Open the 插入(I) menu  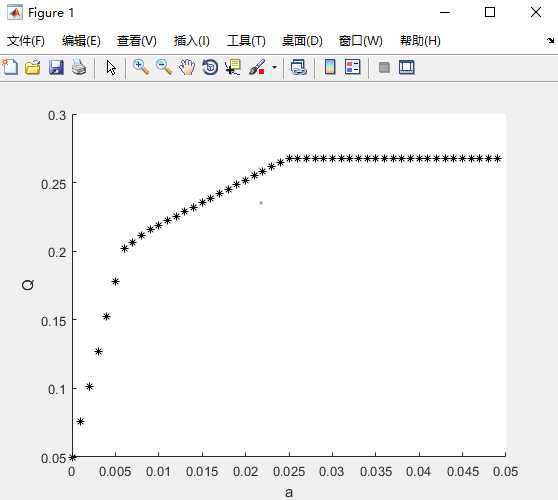click(x=191, y=41)
